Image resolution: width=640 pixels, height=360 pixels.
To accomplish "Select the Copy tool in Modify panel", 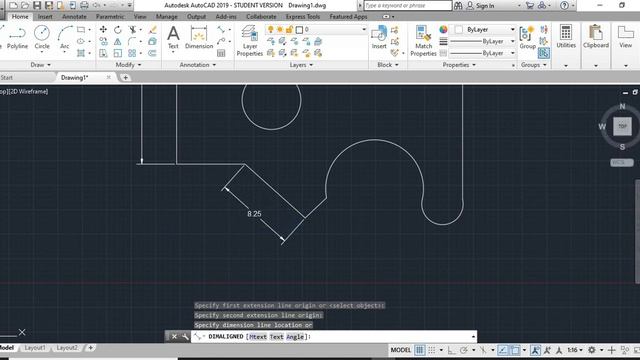I will pyautogui.click(x=103, y=41).
